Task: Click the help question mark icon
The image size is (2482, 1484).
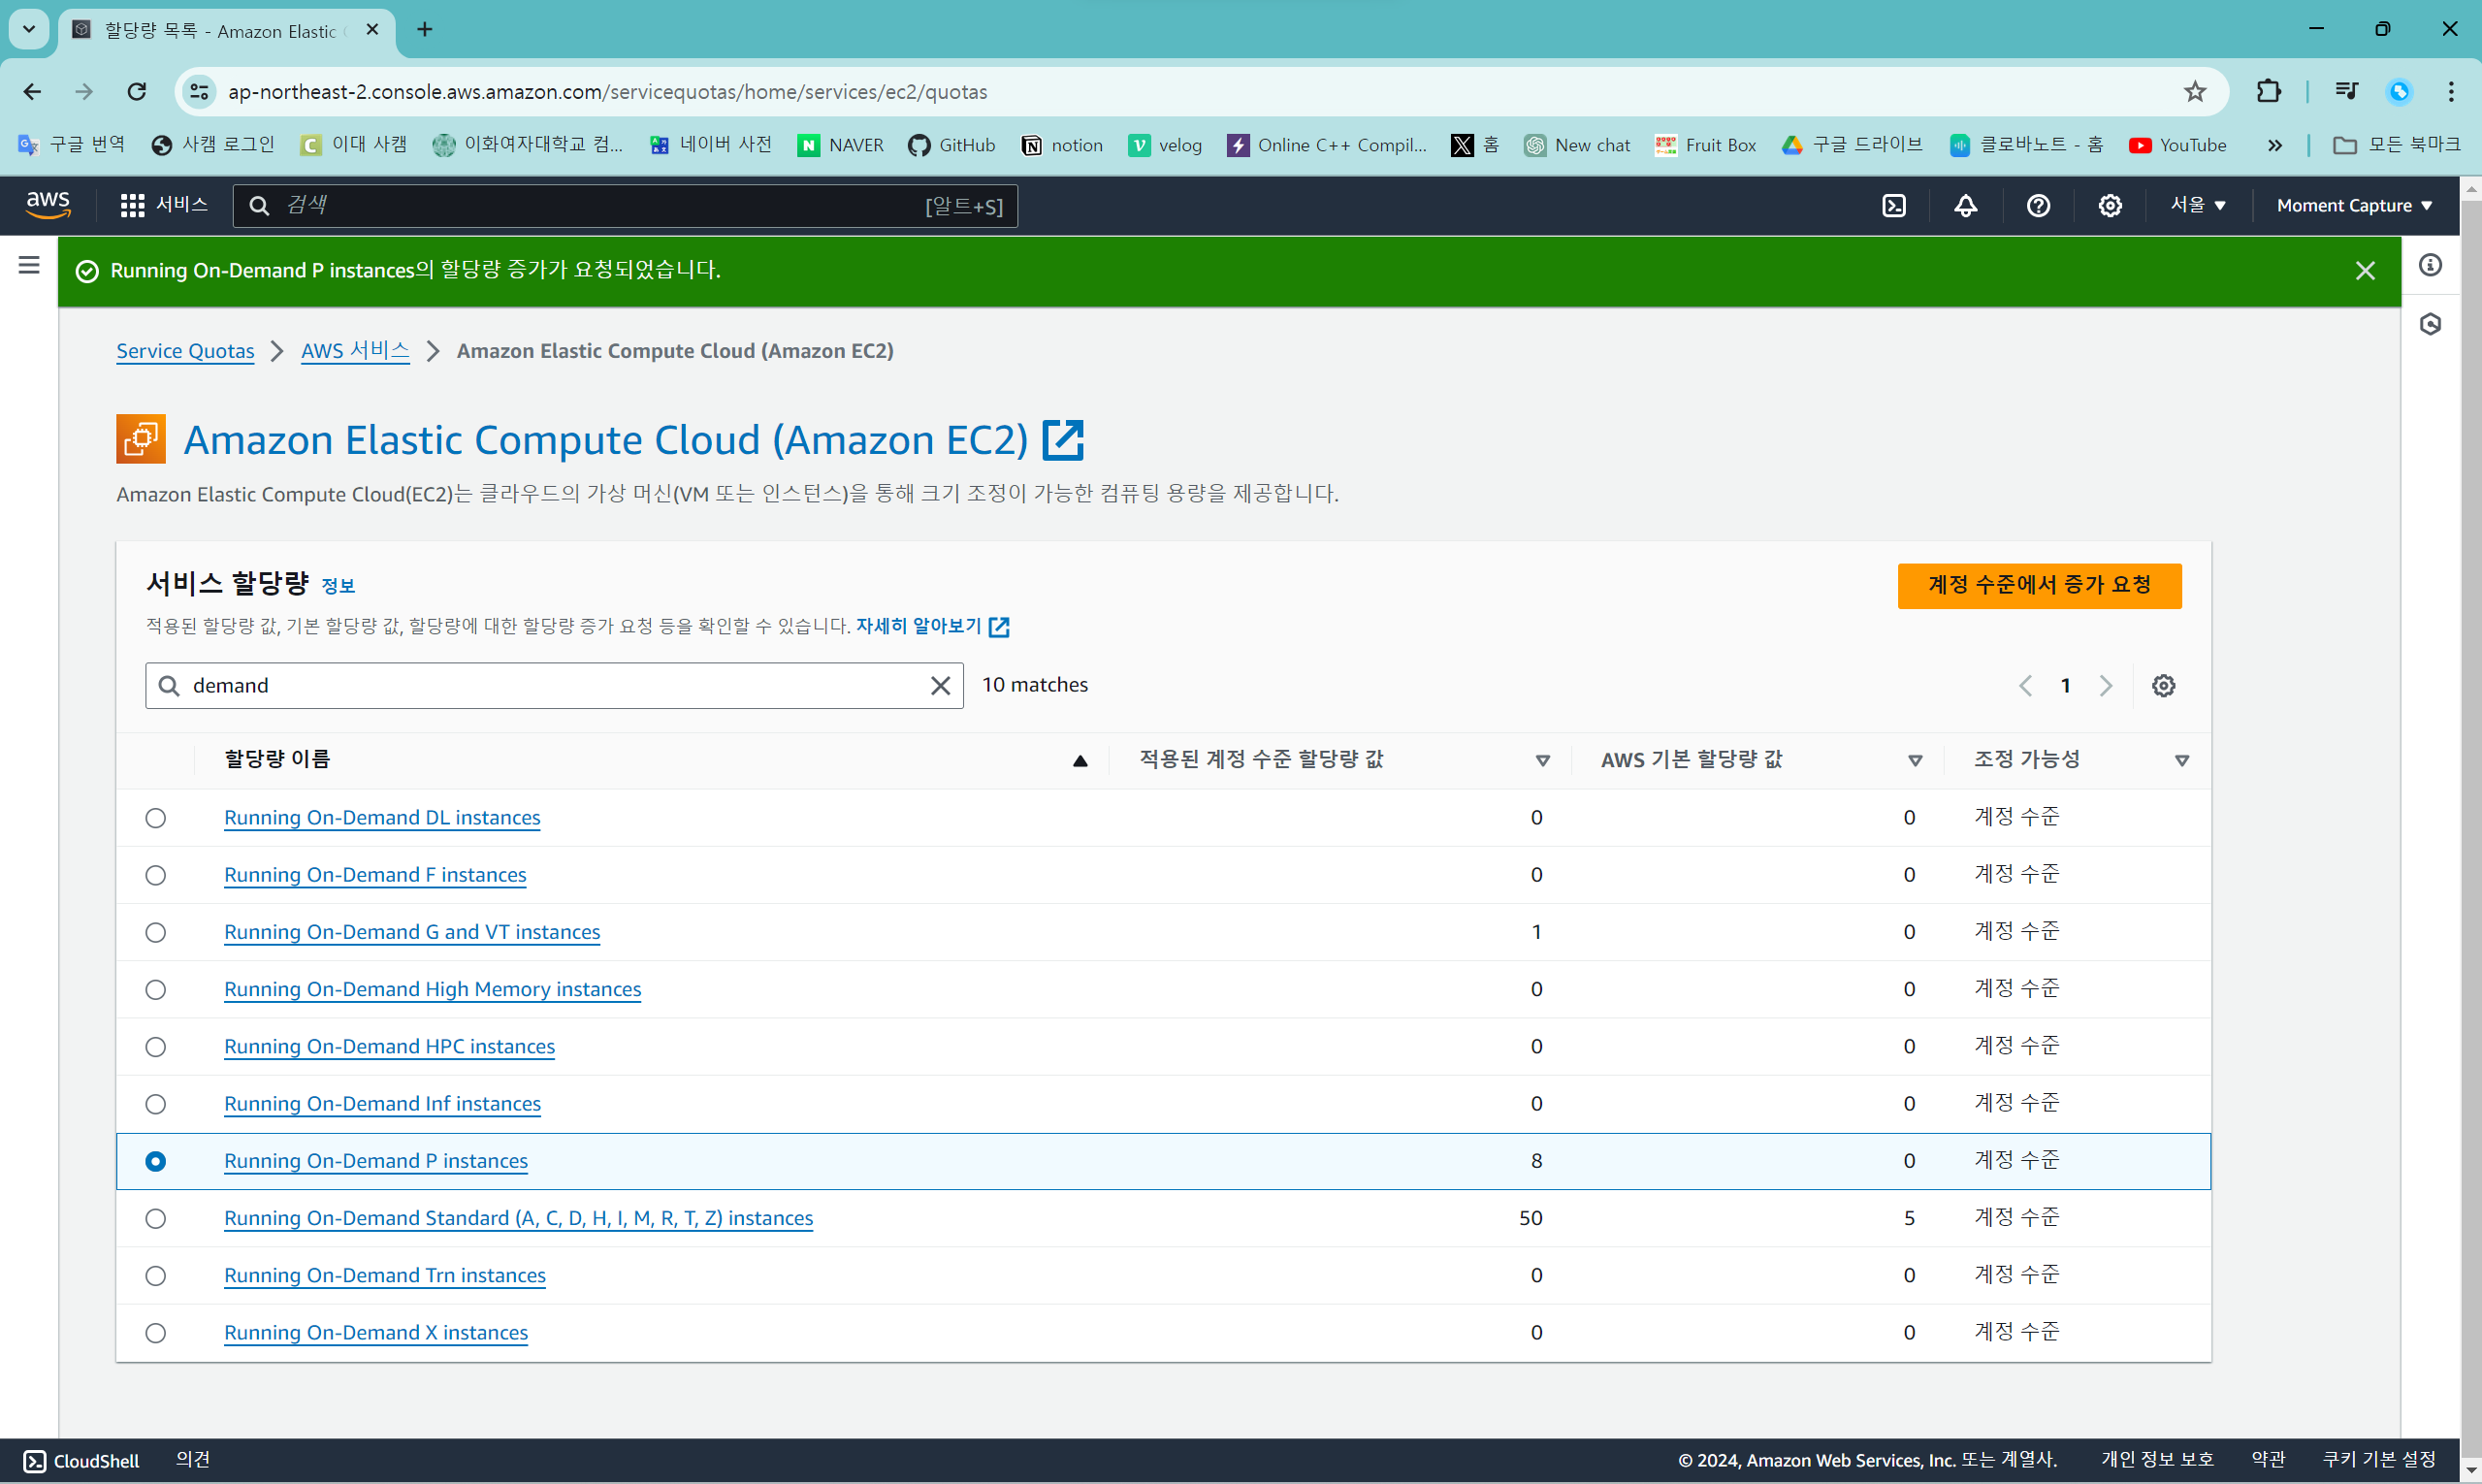Action: [x=2038, y=206]
